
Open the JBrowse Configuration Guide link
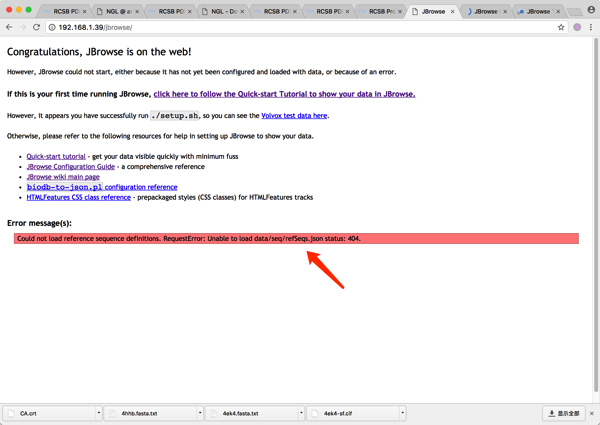click(x=71, y=167)
